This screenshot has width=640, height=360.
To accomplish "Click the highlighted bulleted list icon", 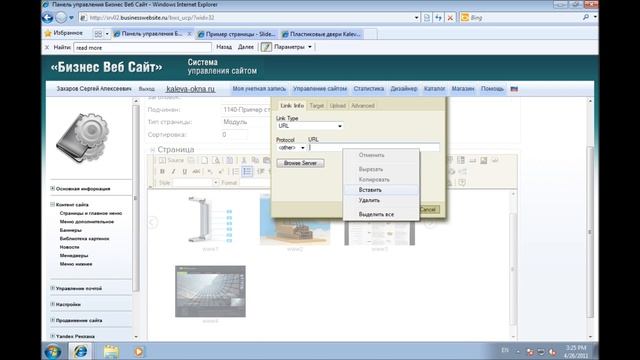I will [247, 171].
